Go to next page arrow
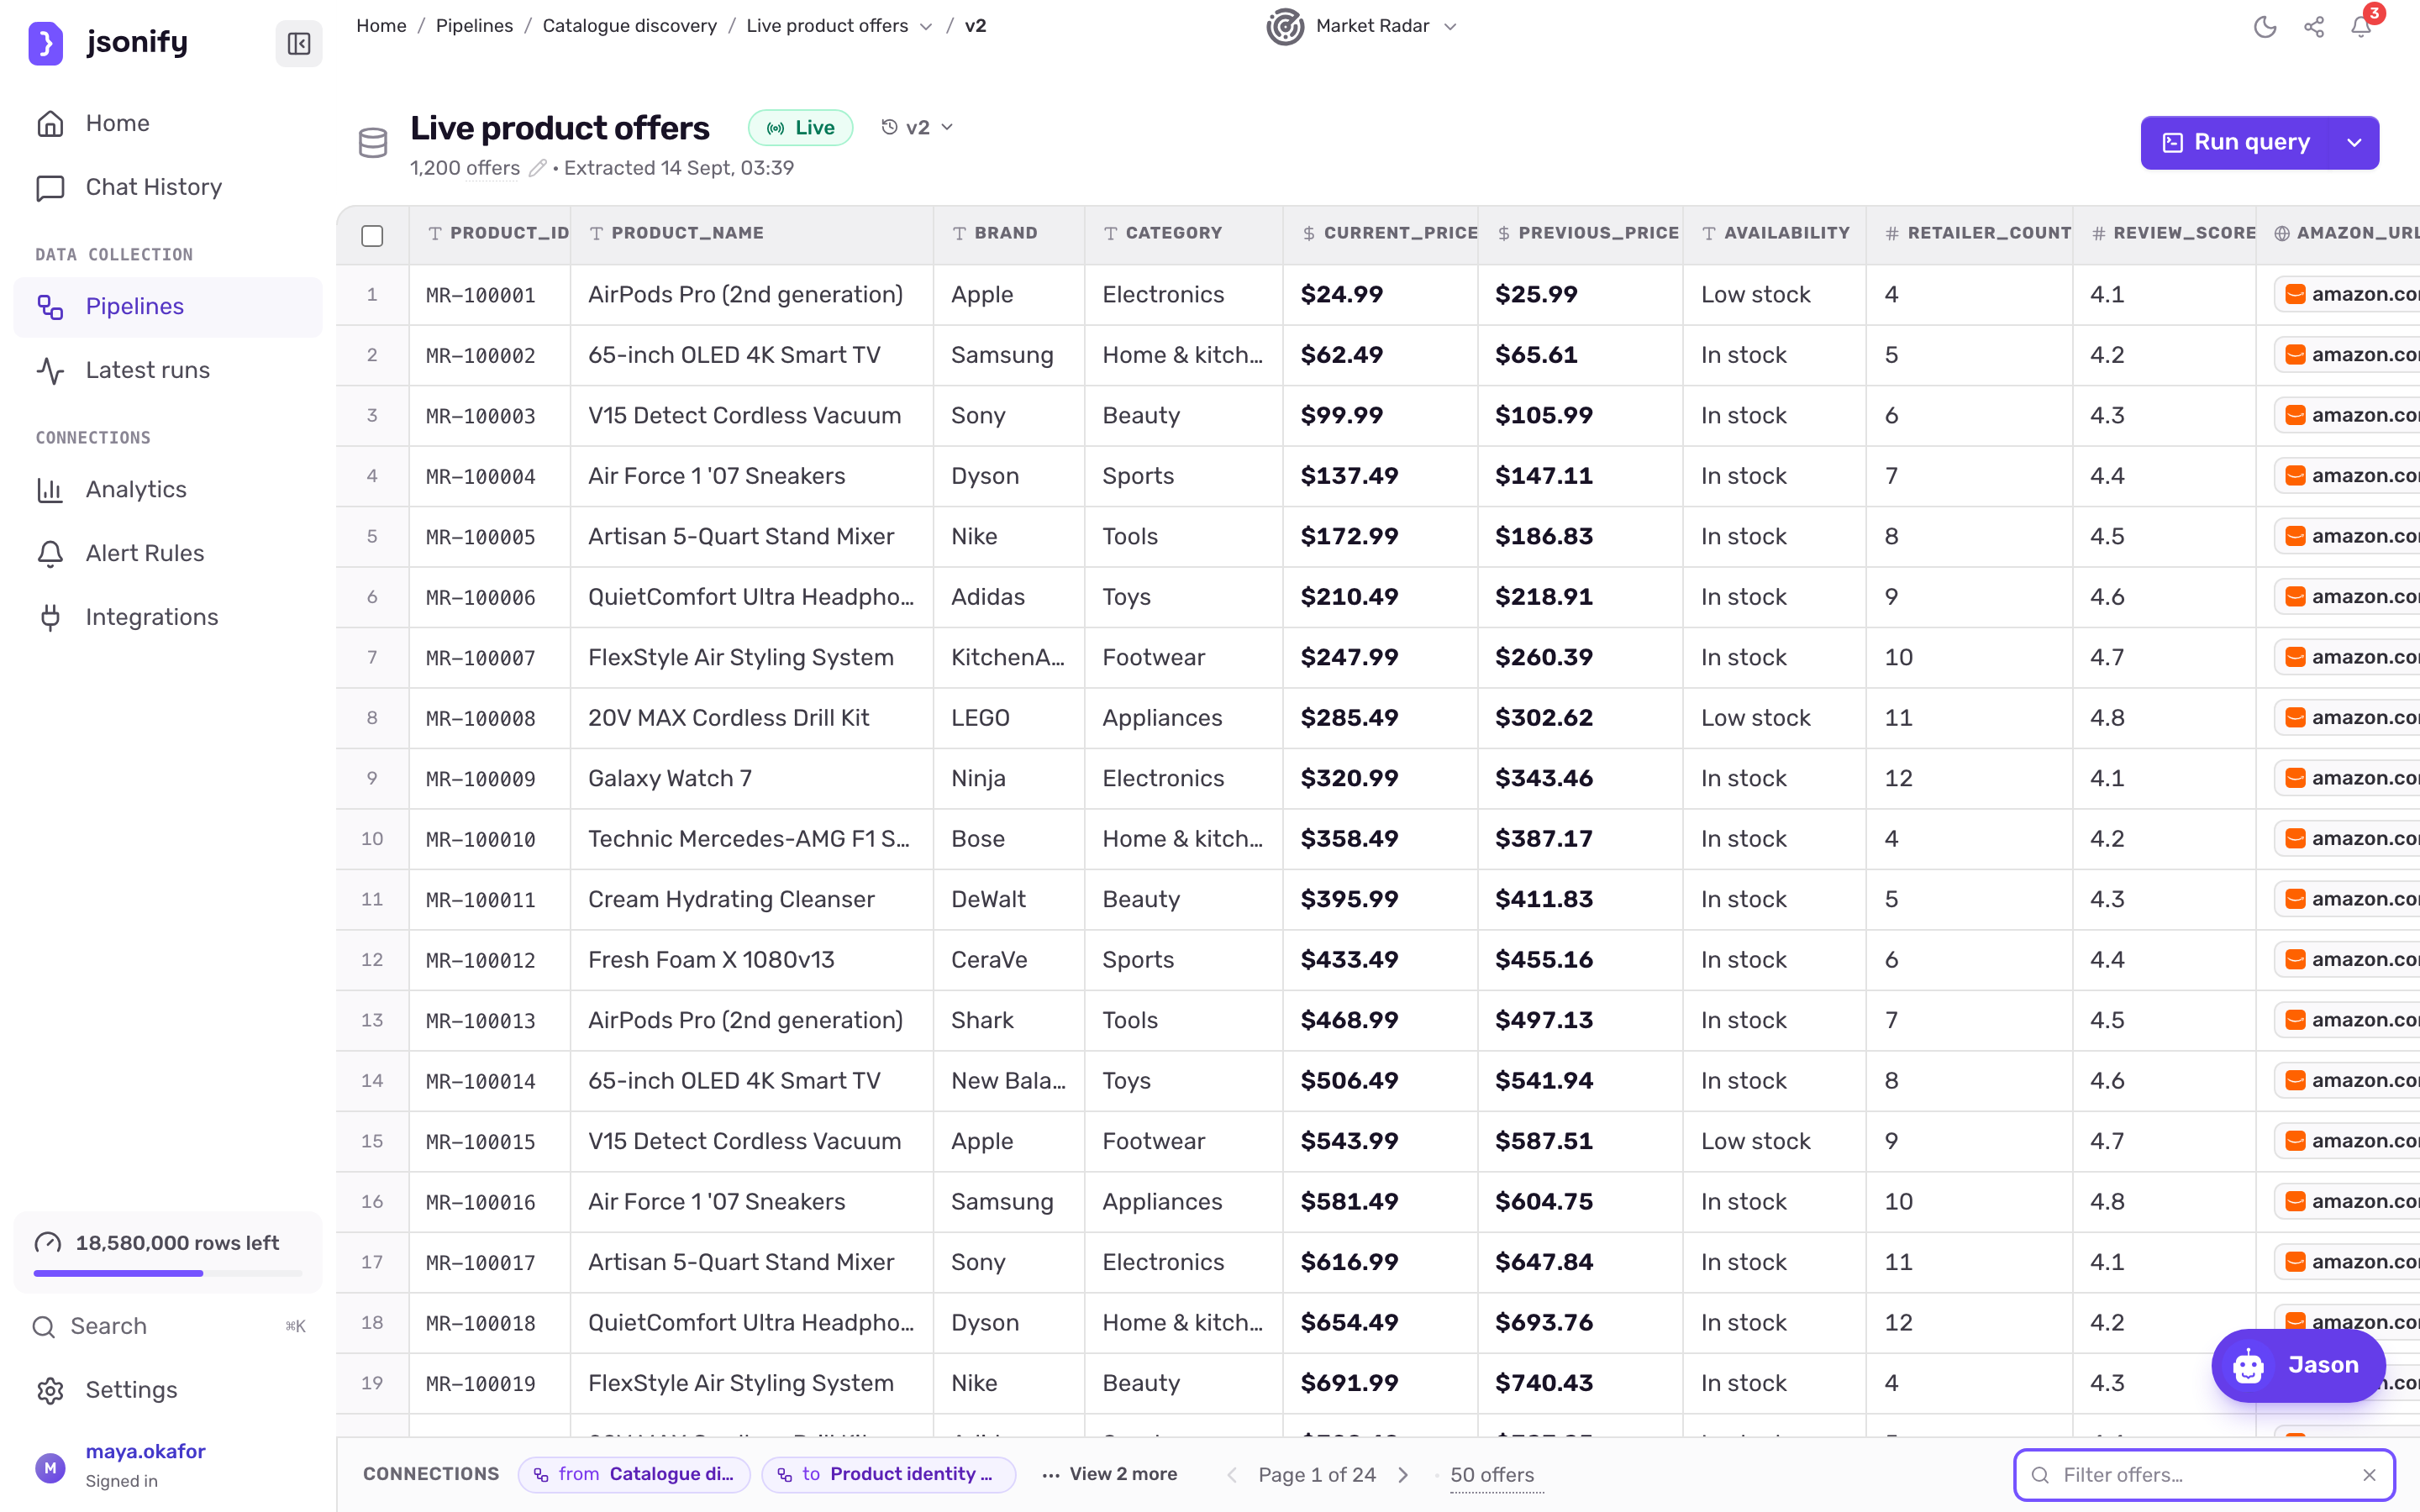 tap(1403, 1475)
